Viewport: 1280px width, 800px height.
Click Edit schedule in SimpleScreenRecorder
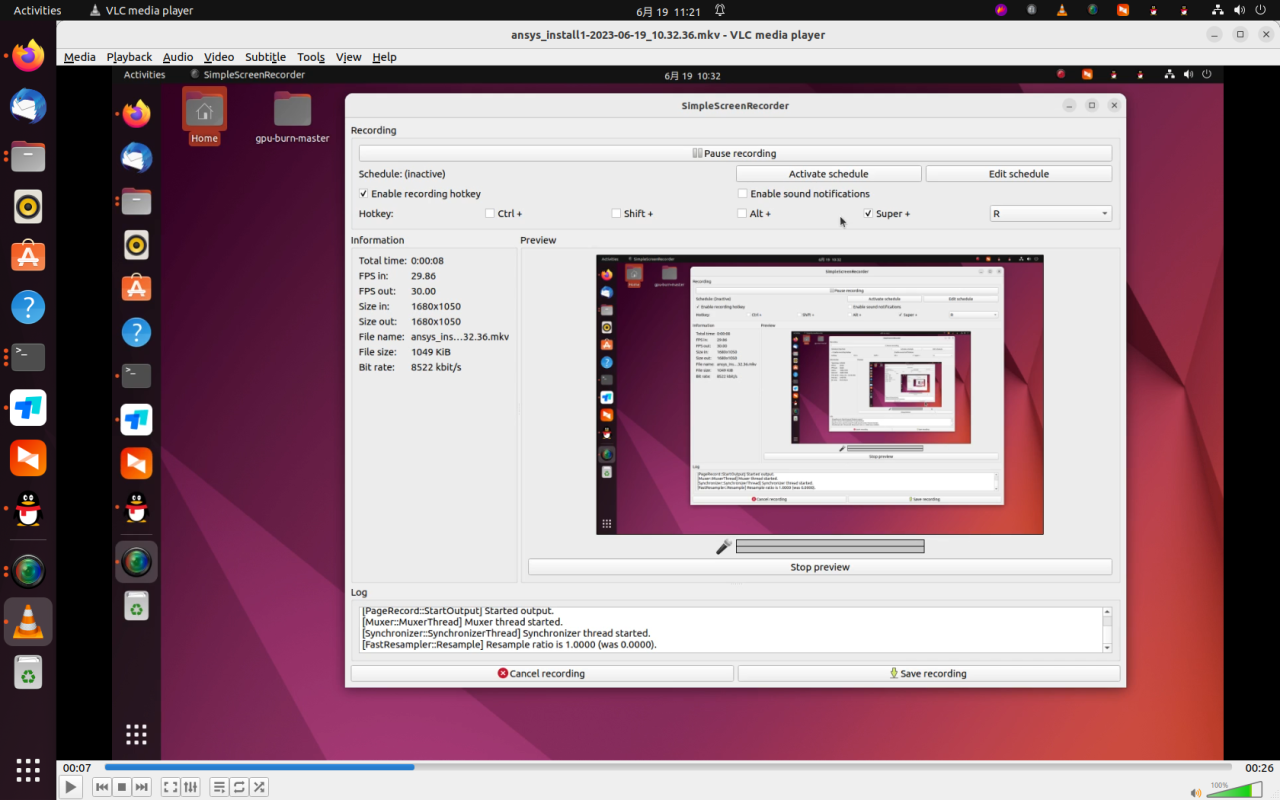coord(1018,174)
